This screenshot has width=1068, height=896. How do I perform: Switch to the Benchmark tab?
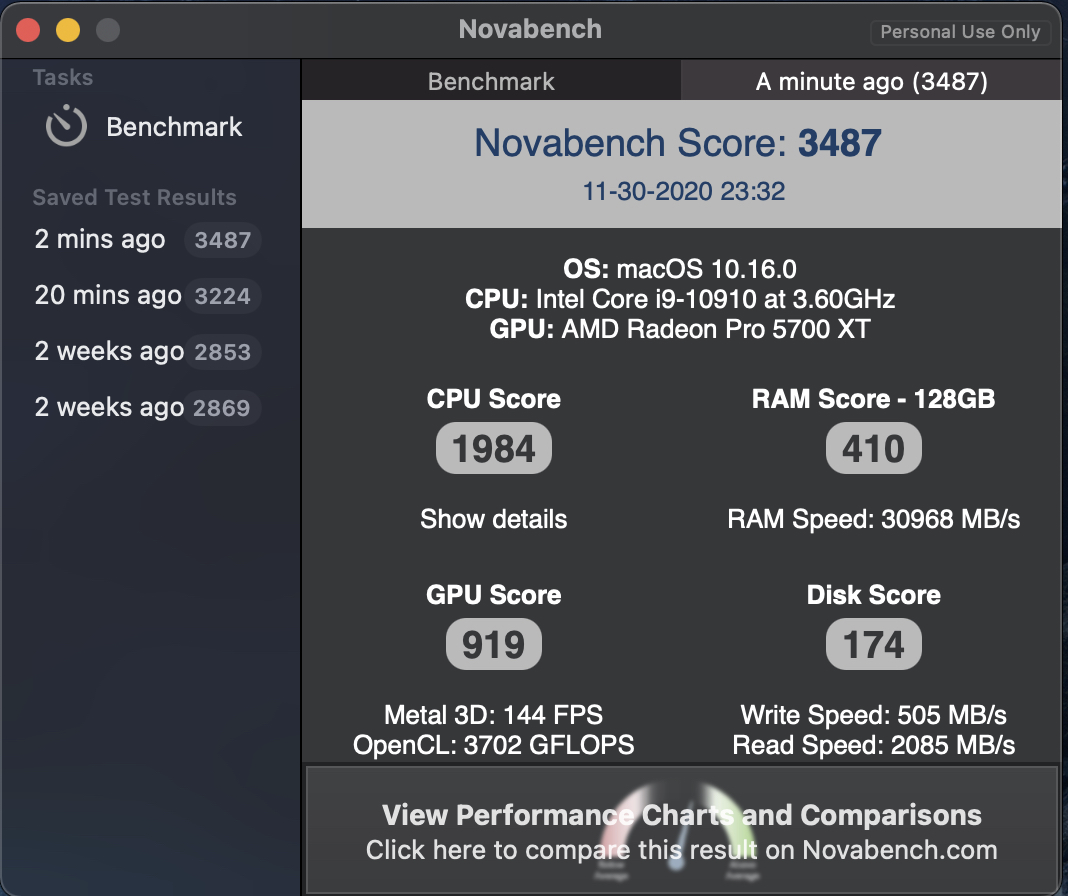pyautogui.click(x=491, y=81)
